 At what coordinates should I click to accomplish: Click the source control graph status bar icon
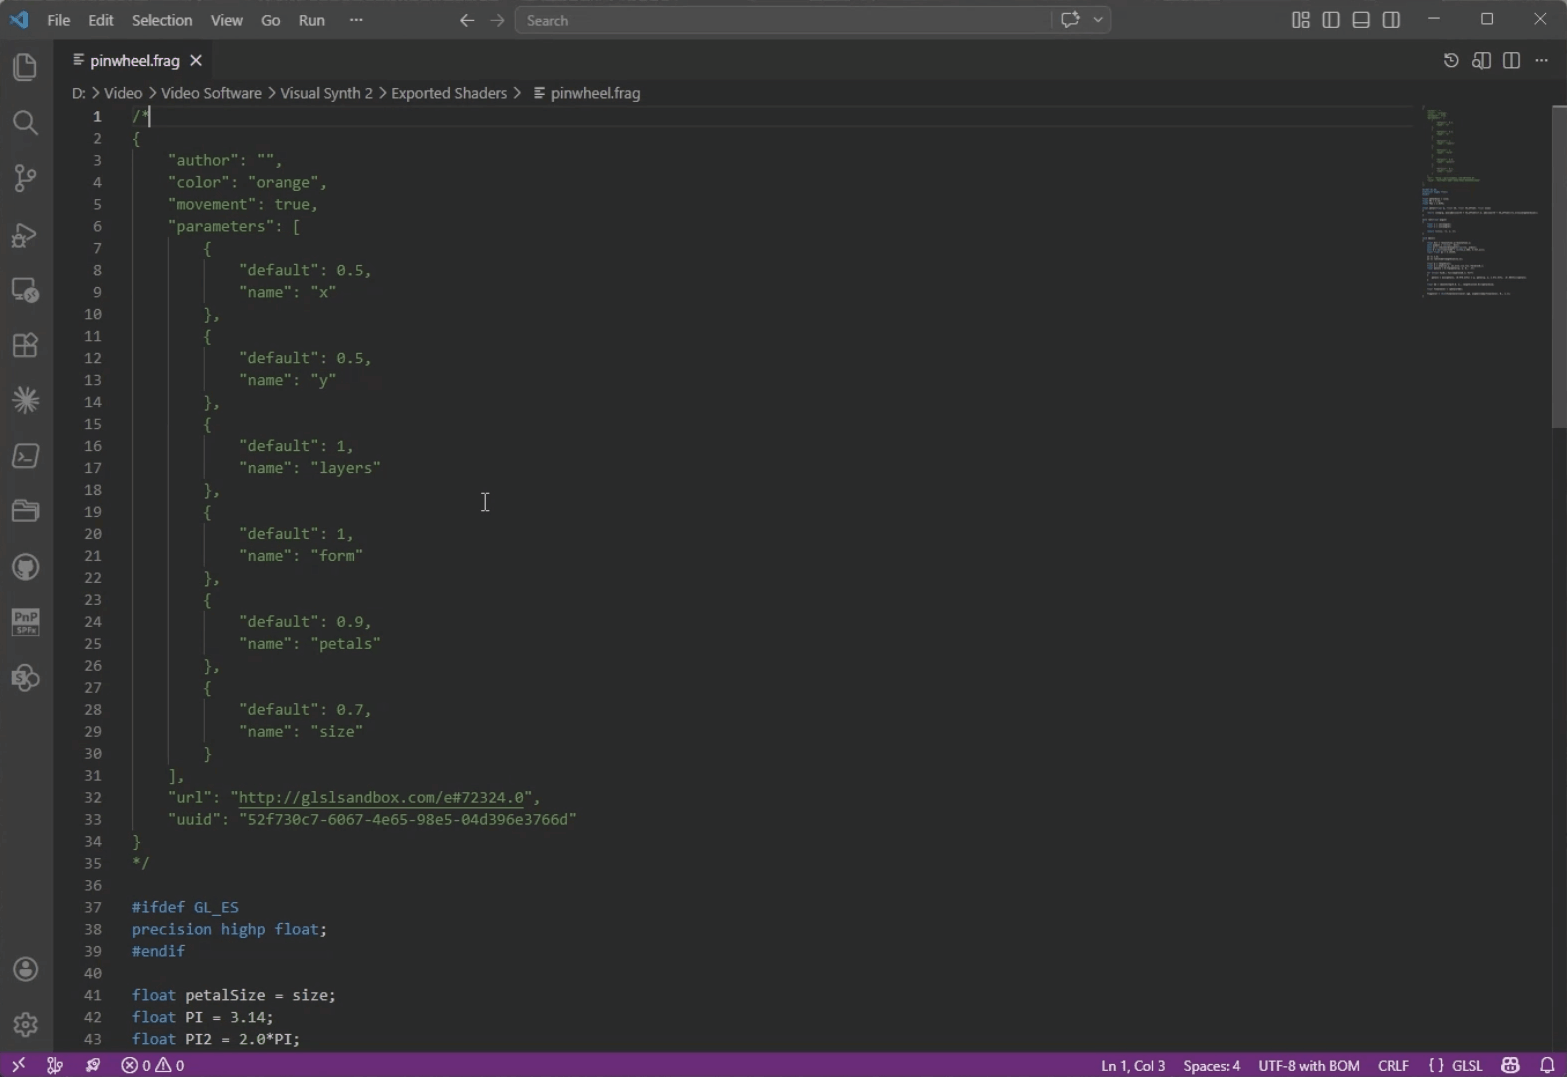(55, 1065)
